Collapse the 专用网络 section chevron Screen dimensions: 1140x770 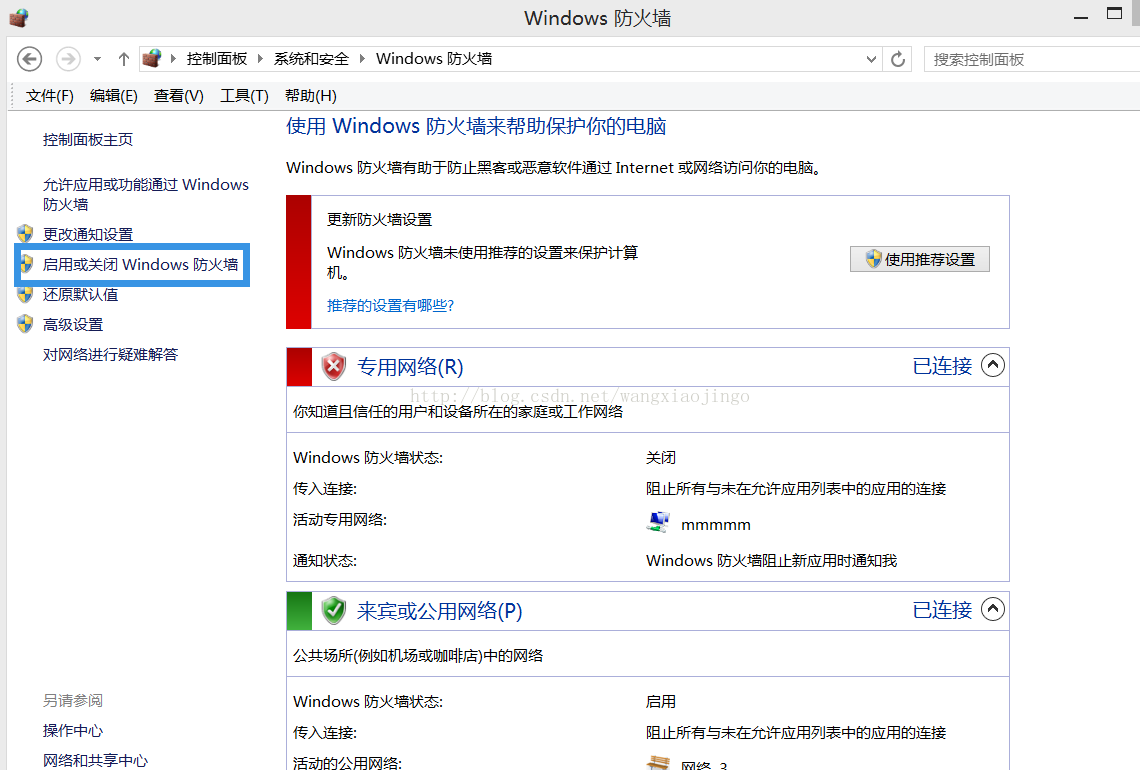coord(993,365)
